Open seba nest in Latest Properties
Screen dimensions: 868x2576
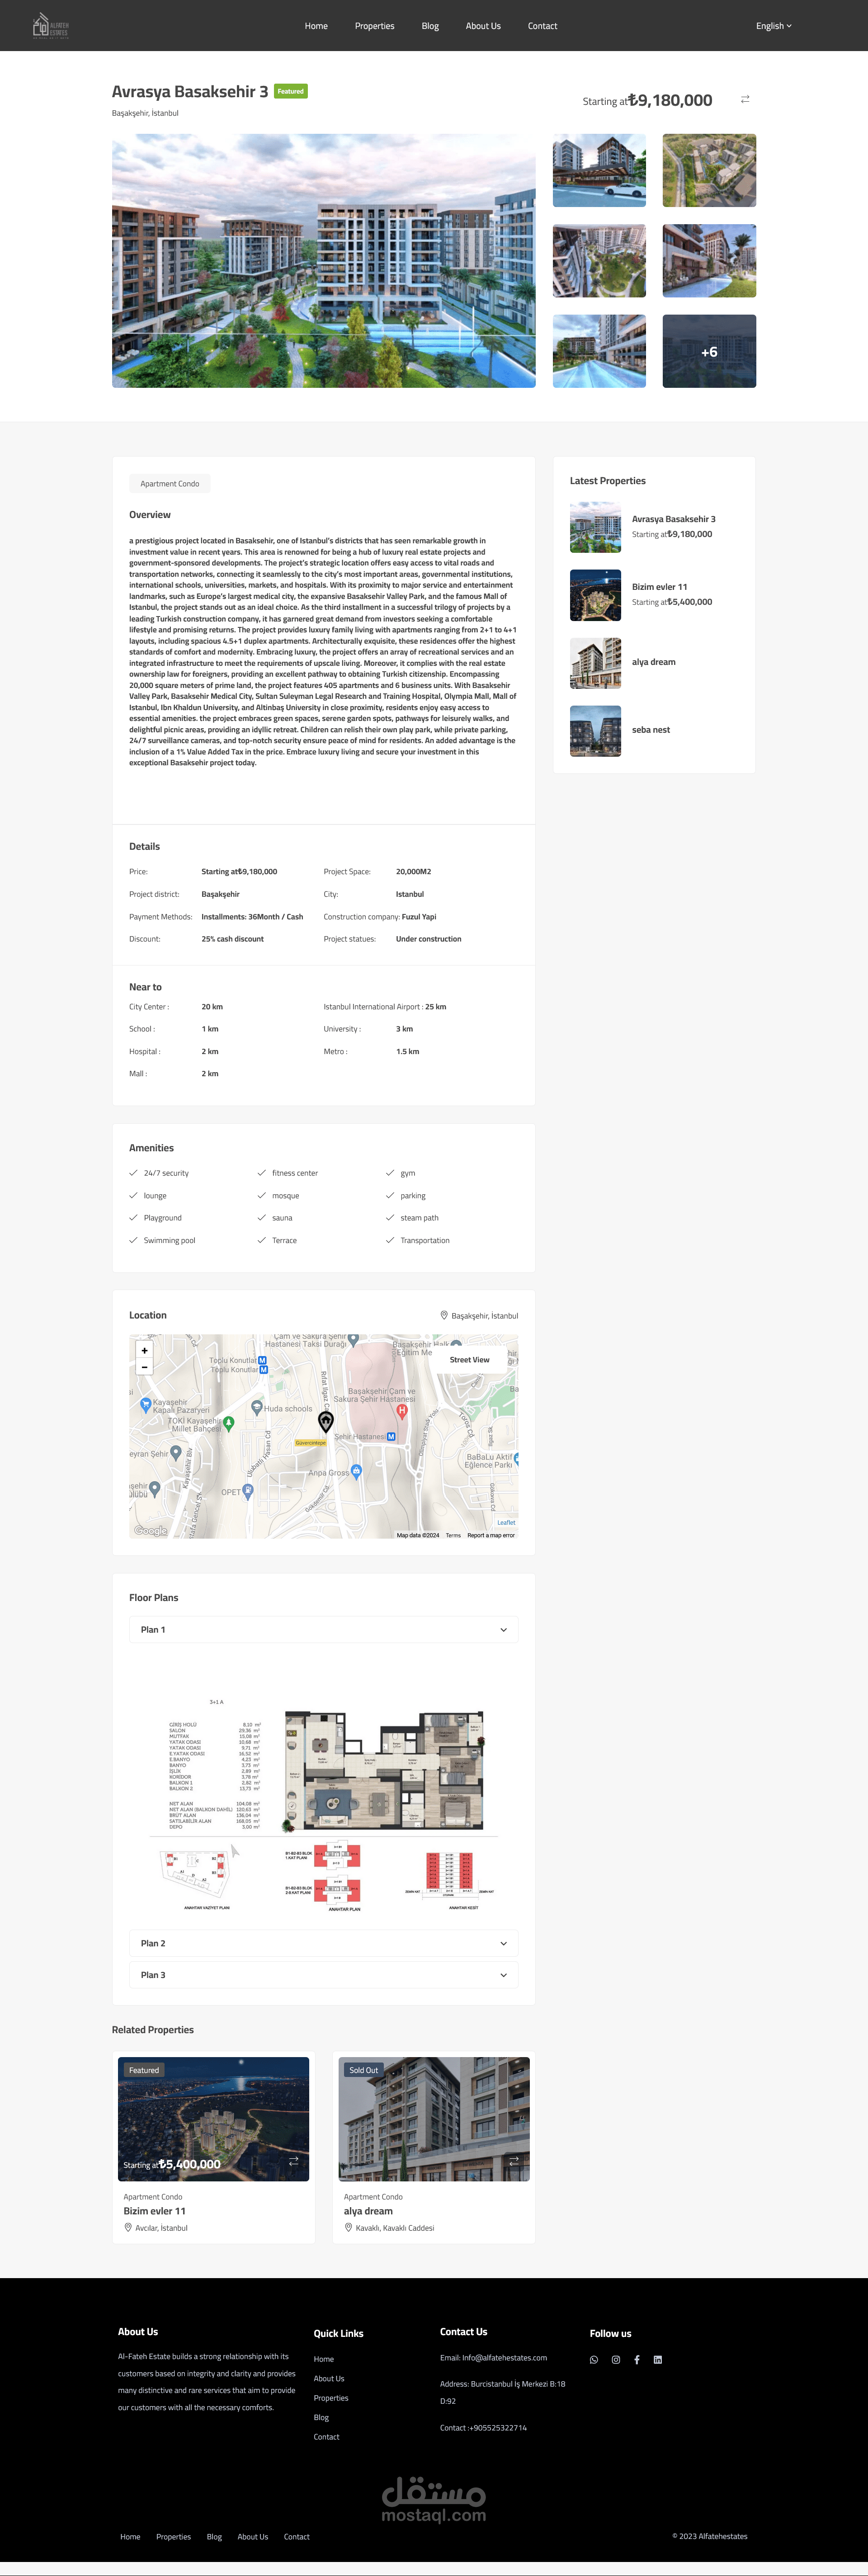[x=651, y=730]
